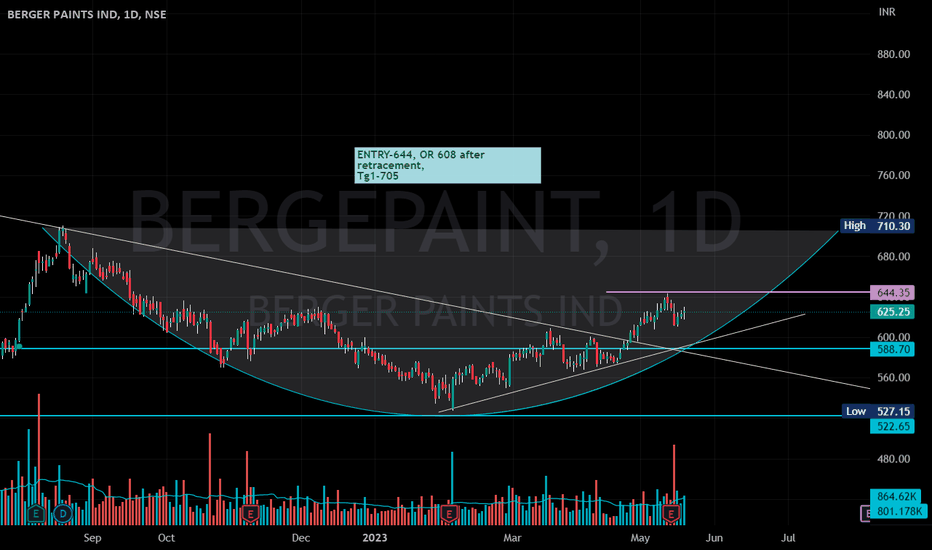Click the dividend D marker

pos(63,513)
